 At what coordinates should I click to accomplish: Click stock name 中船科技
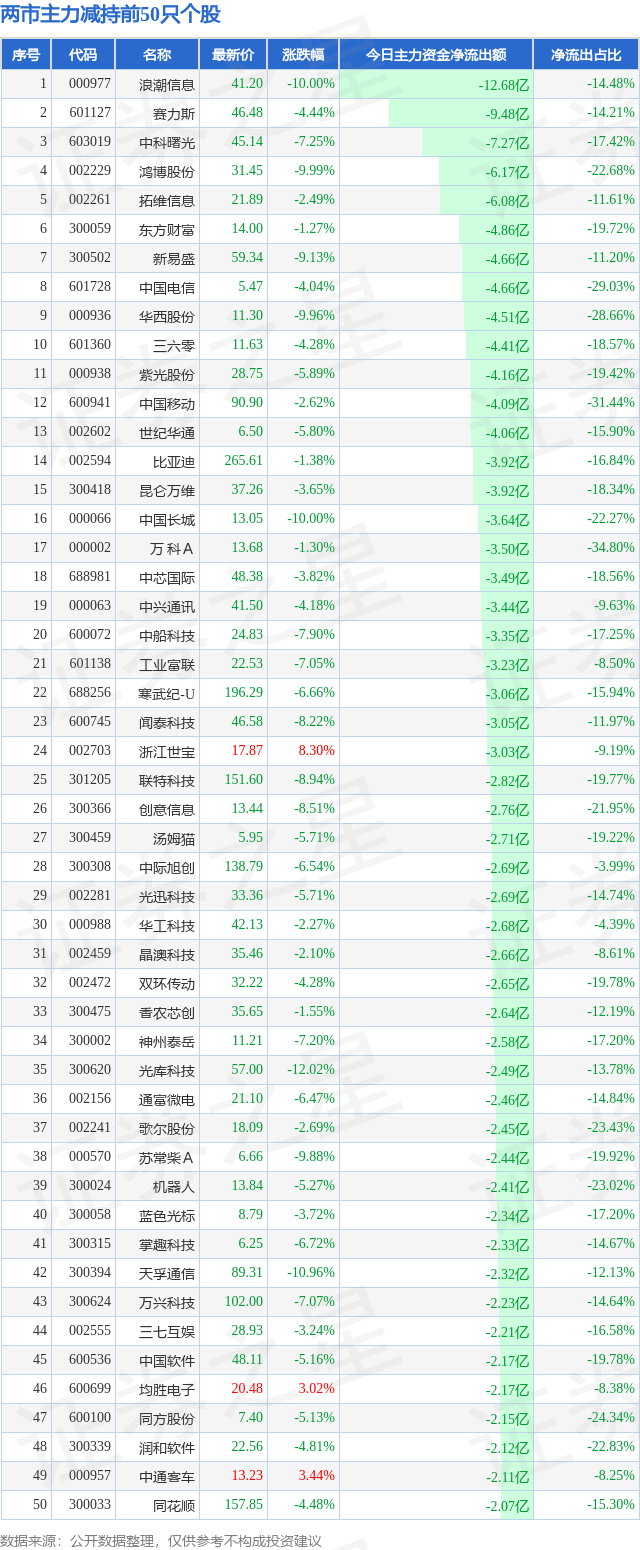click(x=167, y=635)
